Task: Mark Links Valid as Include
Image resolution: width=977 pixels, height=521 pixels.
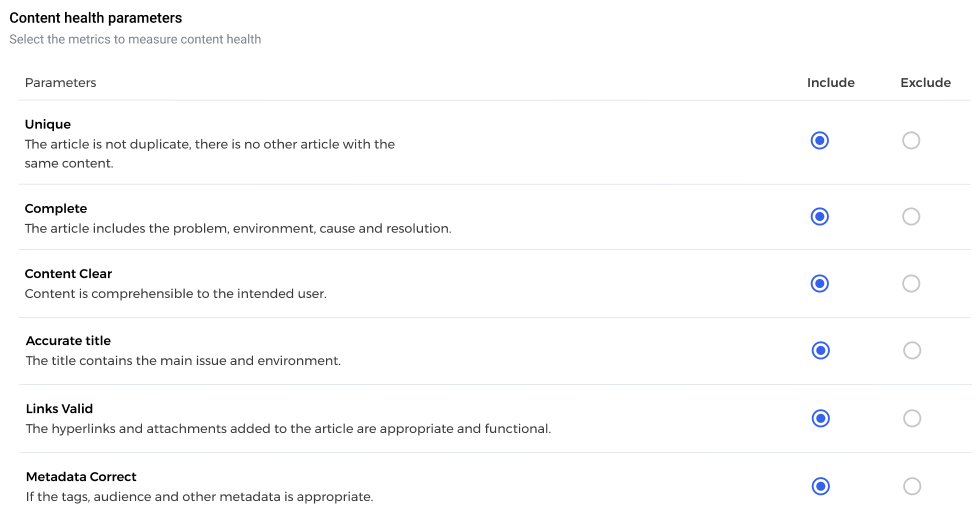Action: [x=821, y=418]
